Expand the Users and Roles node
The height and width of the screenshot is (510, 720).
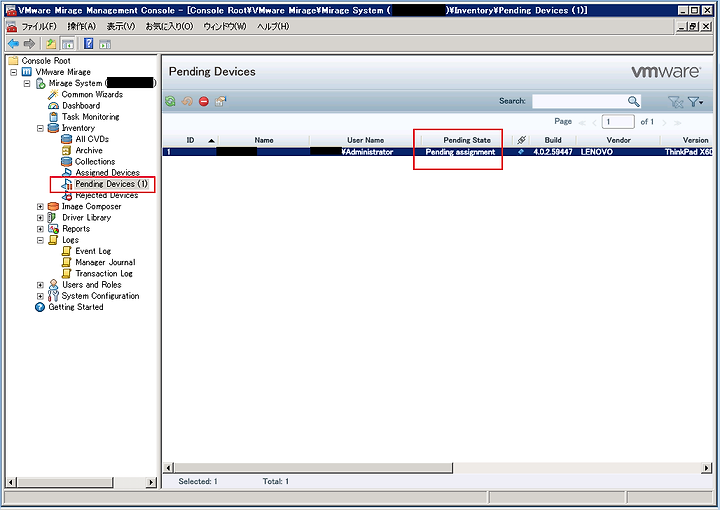pyautogui.click(x=40, y=285)
